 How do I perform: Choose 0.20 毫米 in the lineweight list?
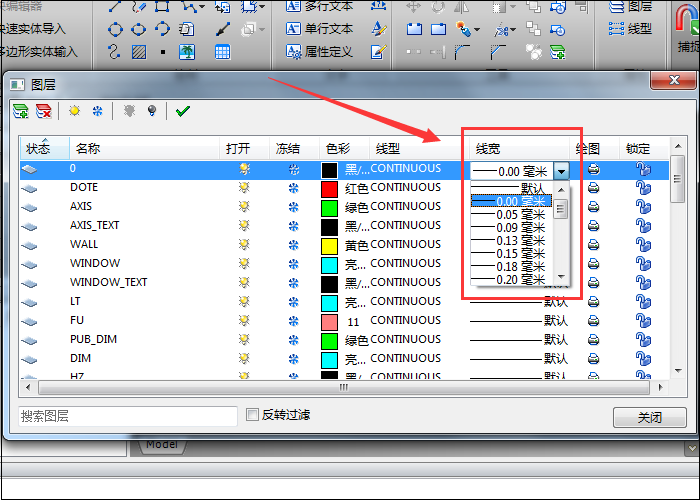512,279
